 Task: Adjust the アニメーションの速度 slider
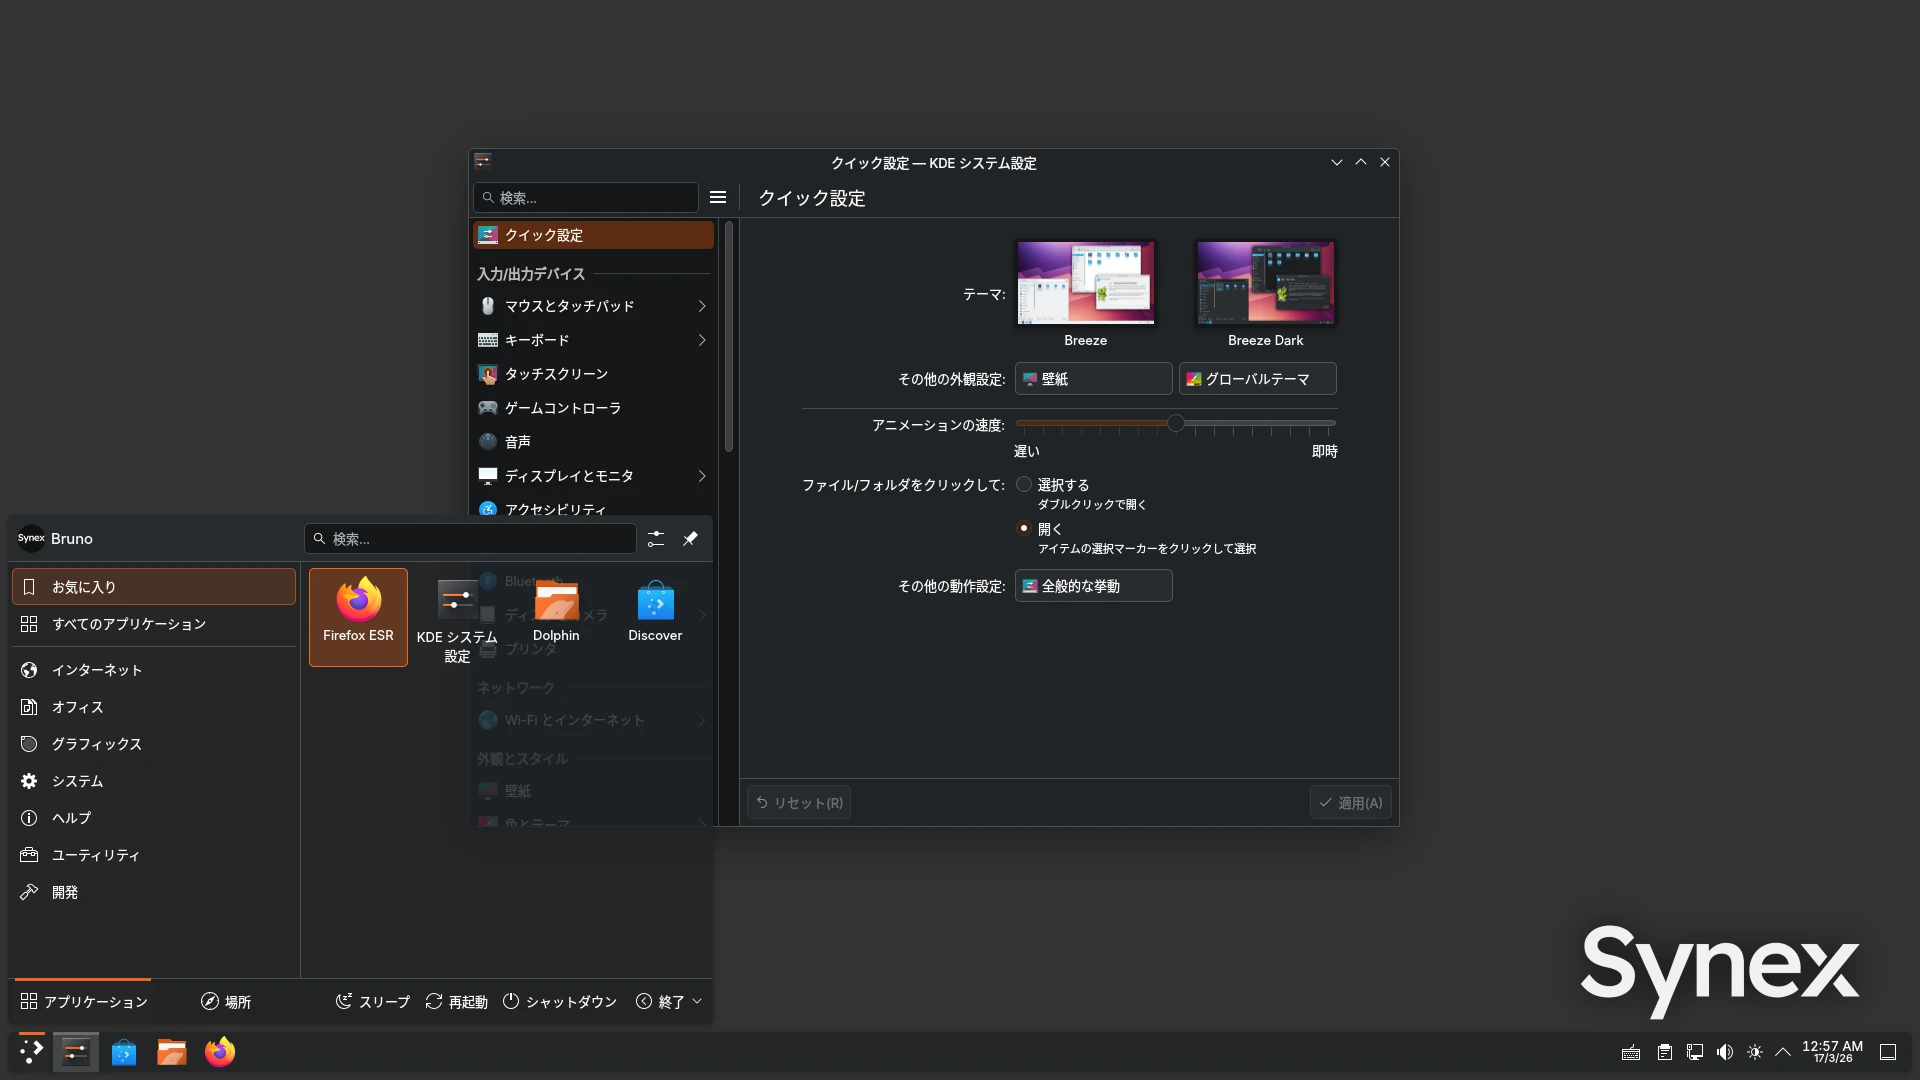coord(1175,423)
